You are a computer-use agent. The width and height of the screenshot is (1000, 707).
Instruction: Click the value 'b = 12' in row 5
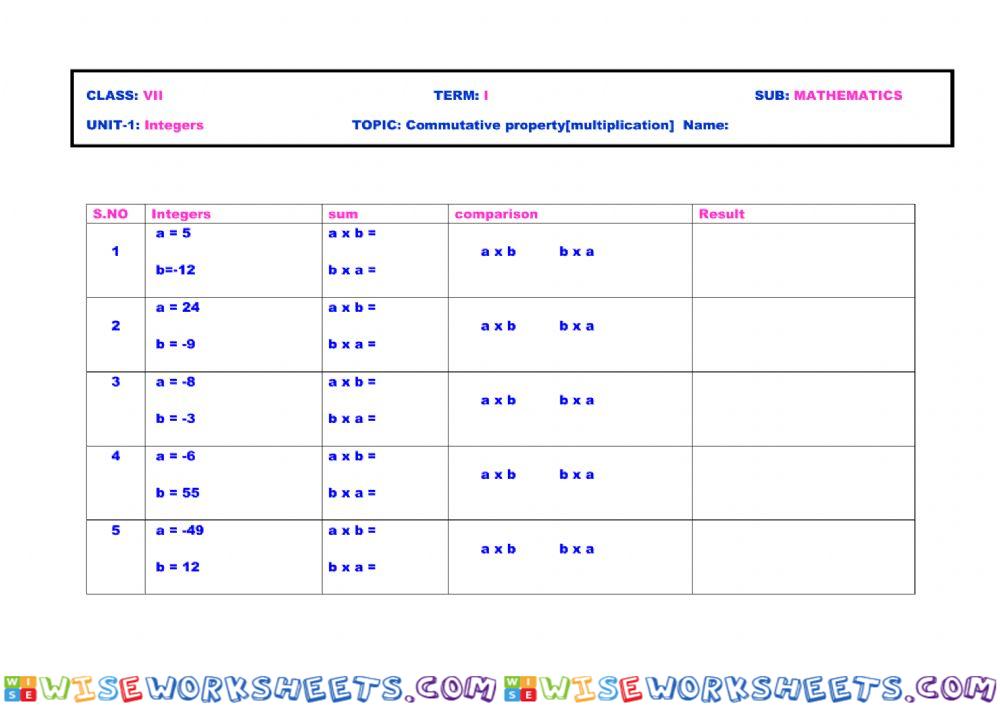click(178, 567)
